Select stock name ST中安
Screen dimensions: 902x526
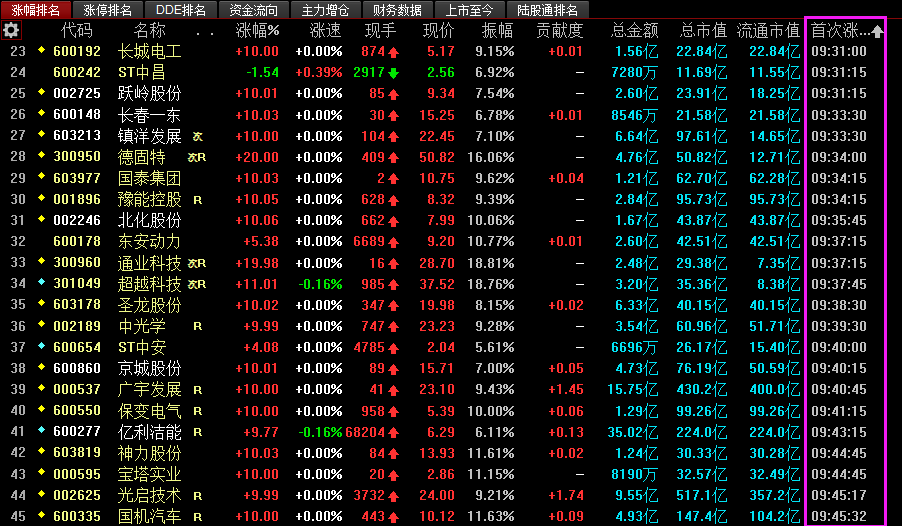[x=142, y=348]
